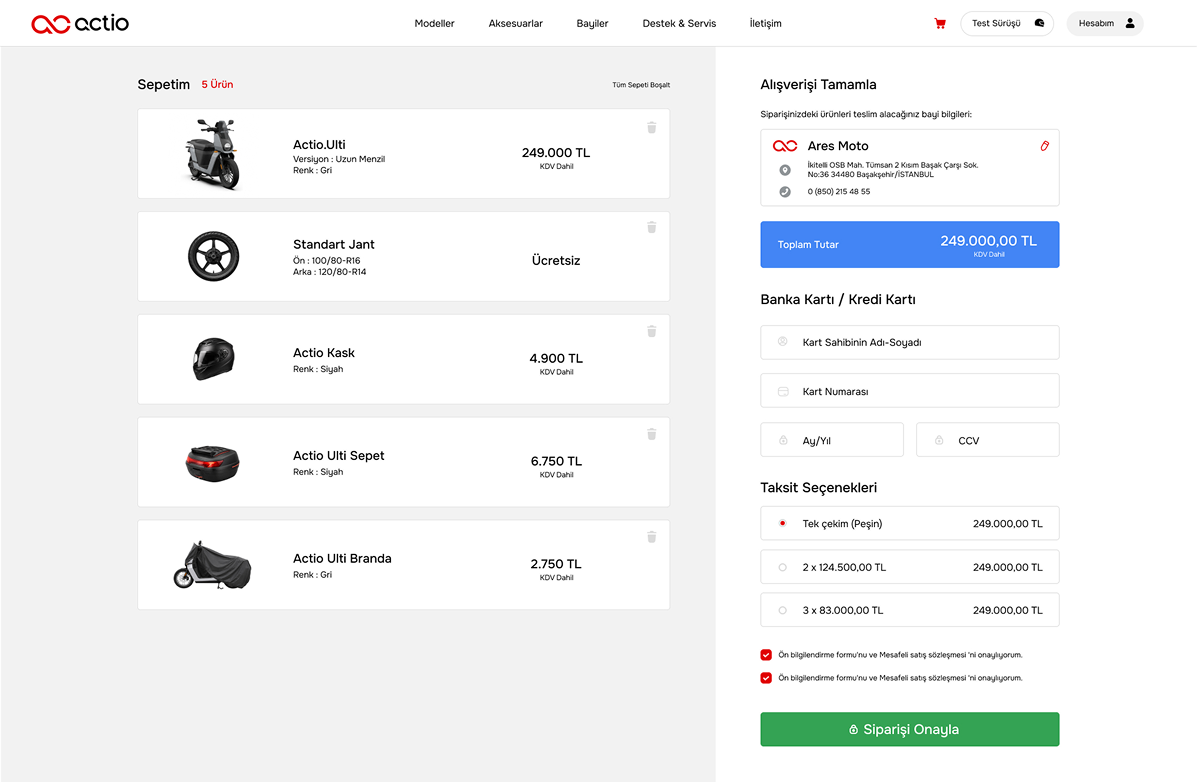Click the Actio Kask product name
This screenshot has height=782, width=1197.
pyautogui.click(x=324, y=353)
